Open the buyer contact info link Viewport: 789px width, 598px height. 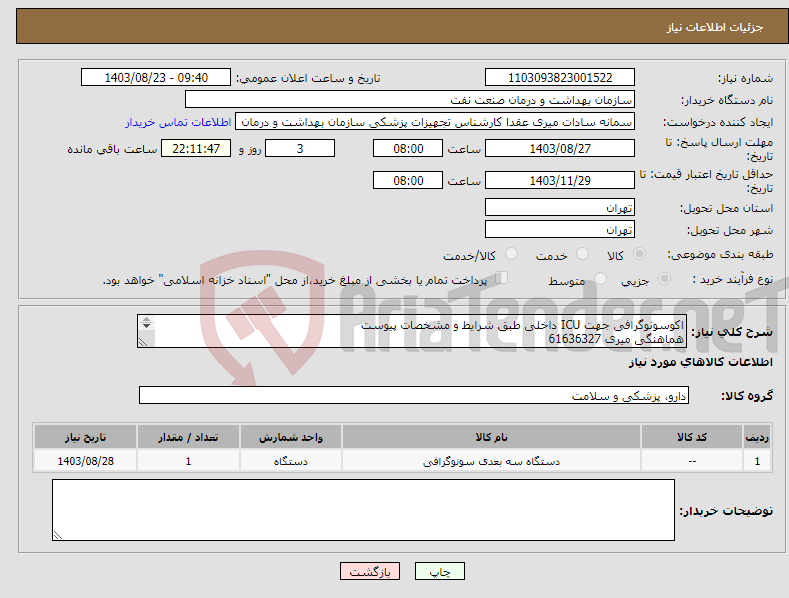[178, 122]
